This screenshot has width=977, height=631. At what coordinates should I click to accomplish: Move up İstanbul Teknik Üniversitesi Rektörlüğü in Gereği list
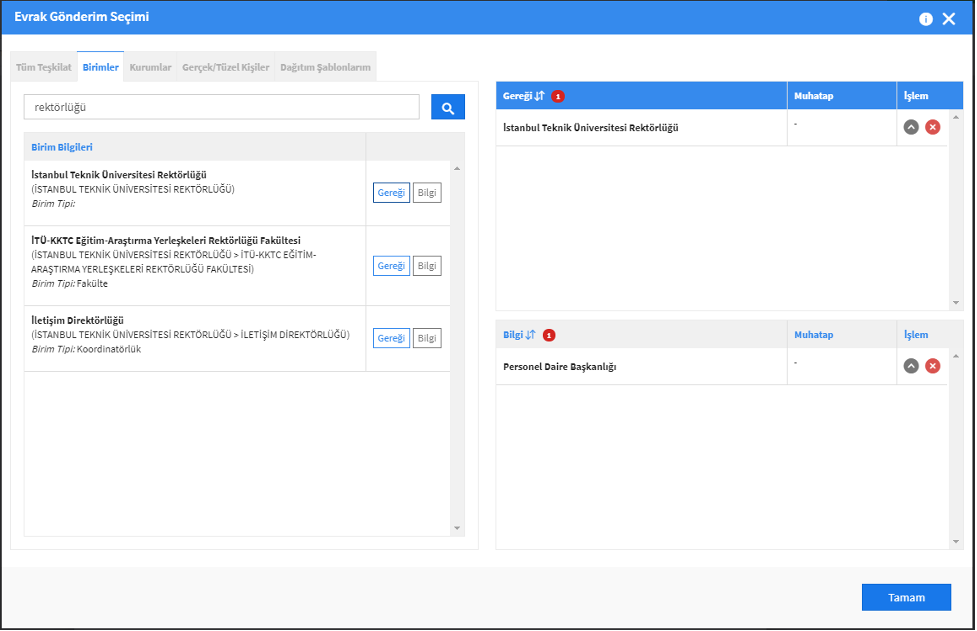(x=911, y=127)
